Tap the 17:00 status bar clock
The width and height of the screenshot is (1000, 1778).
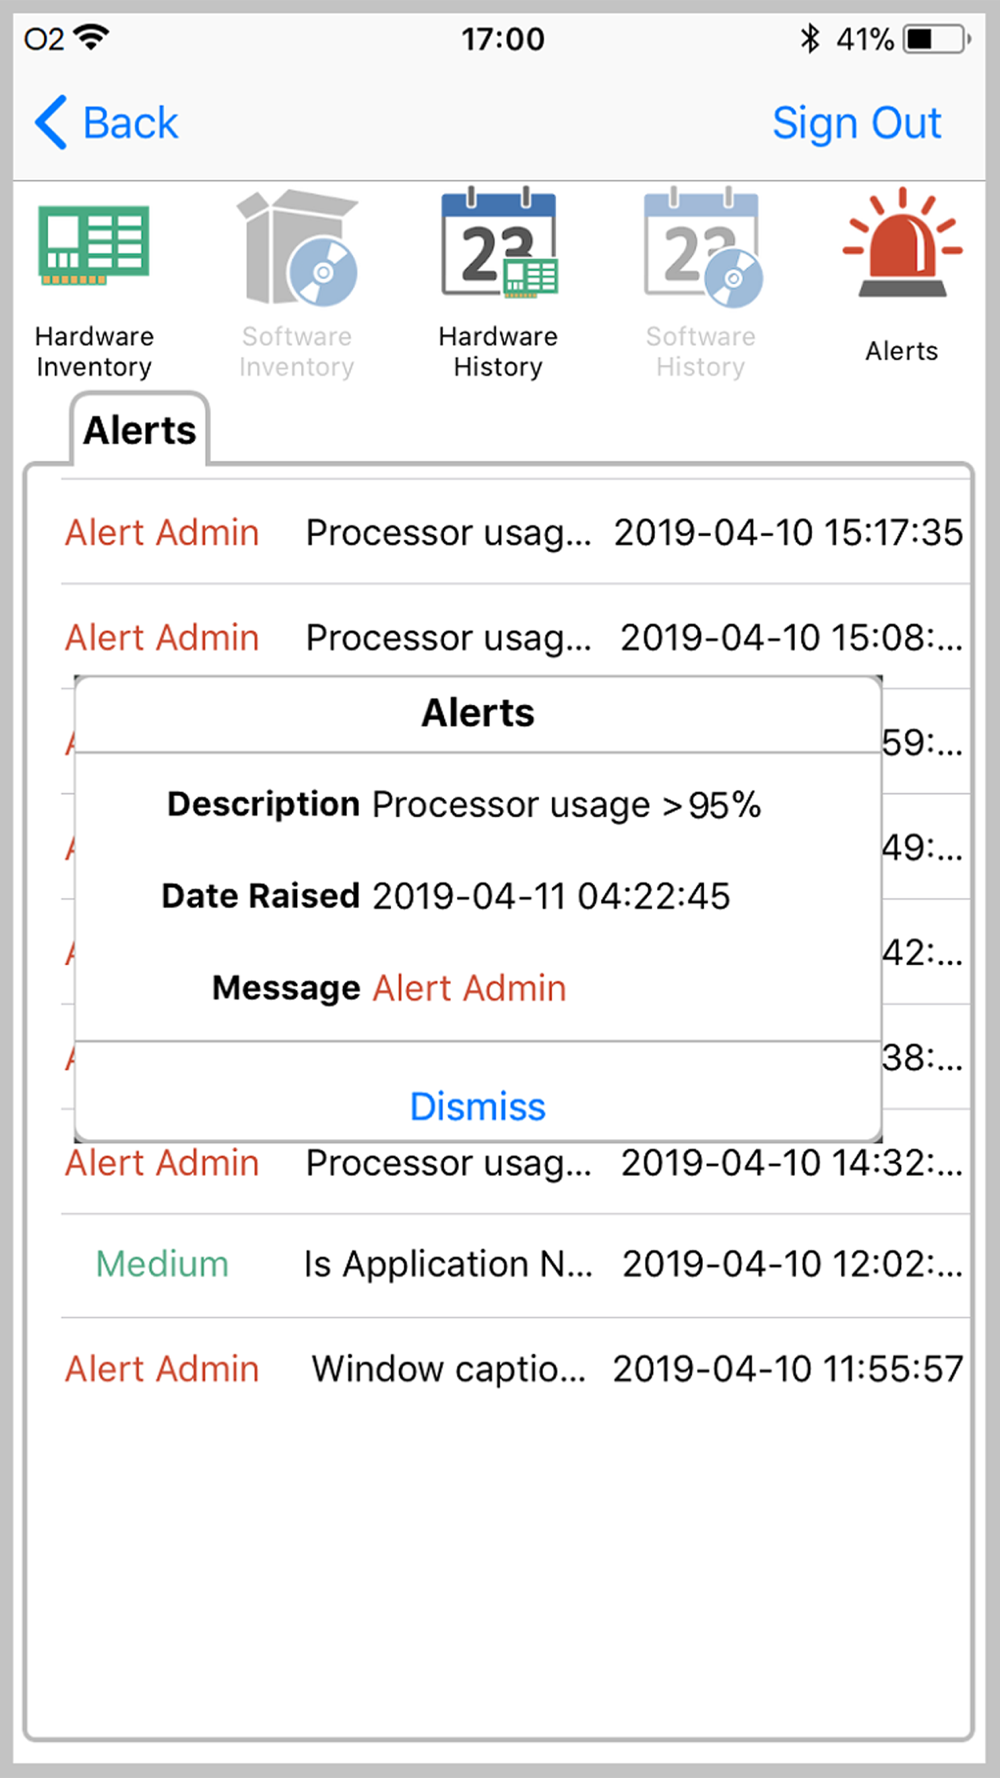(503, 39)
